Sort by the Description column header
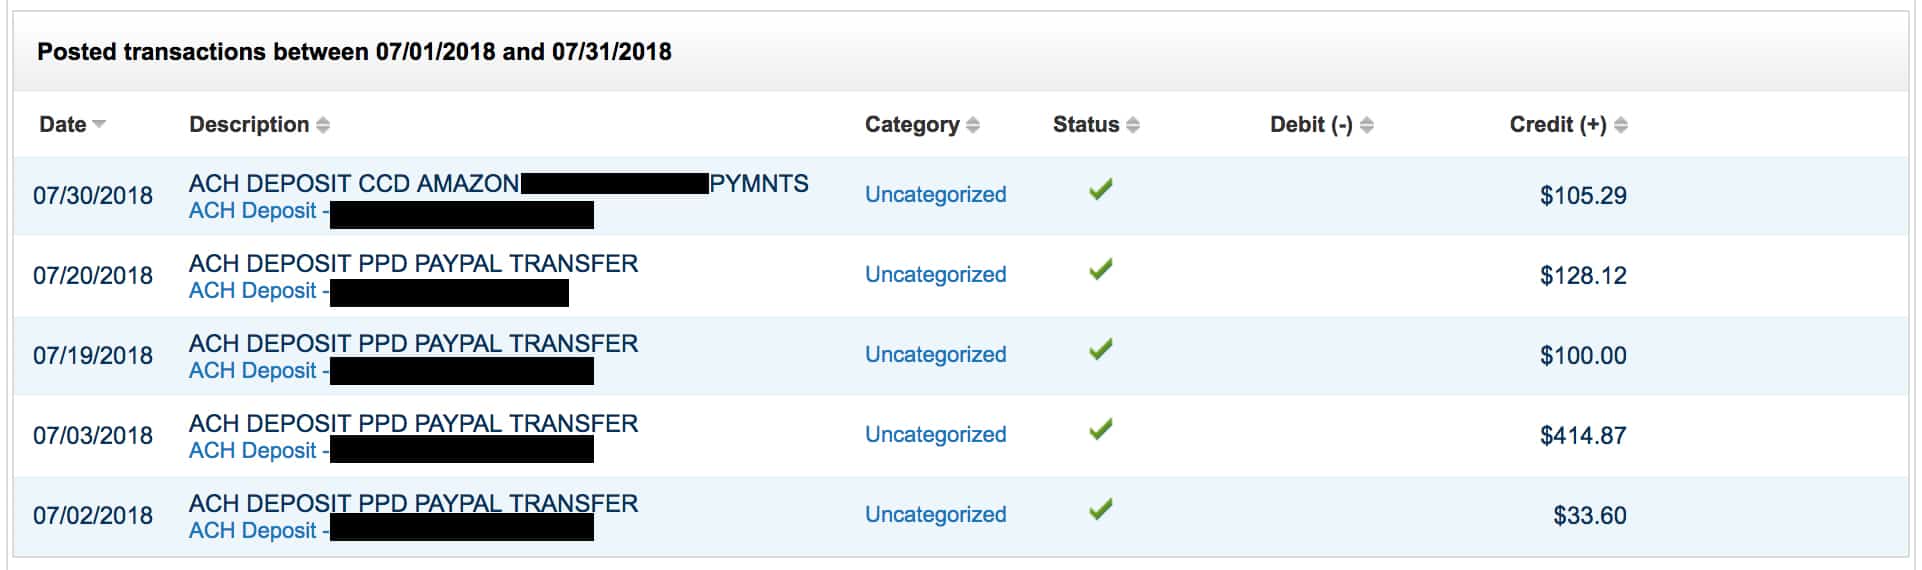 (249, 125)
